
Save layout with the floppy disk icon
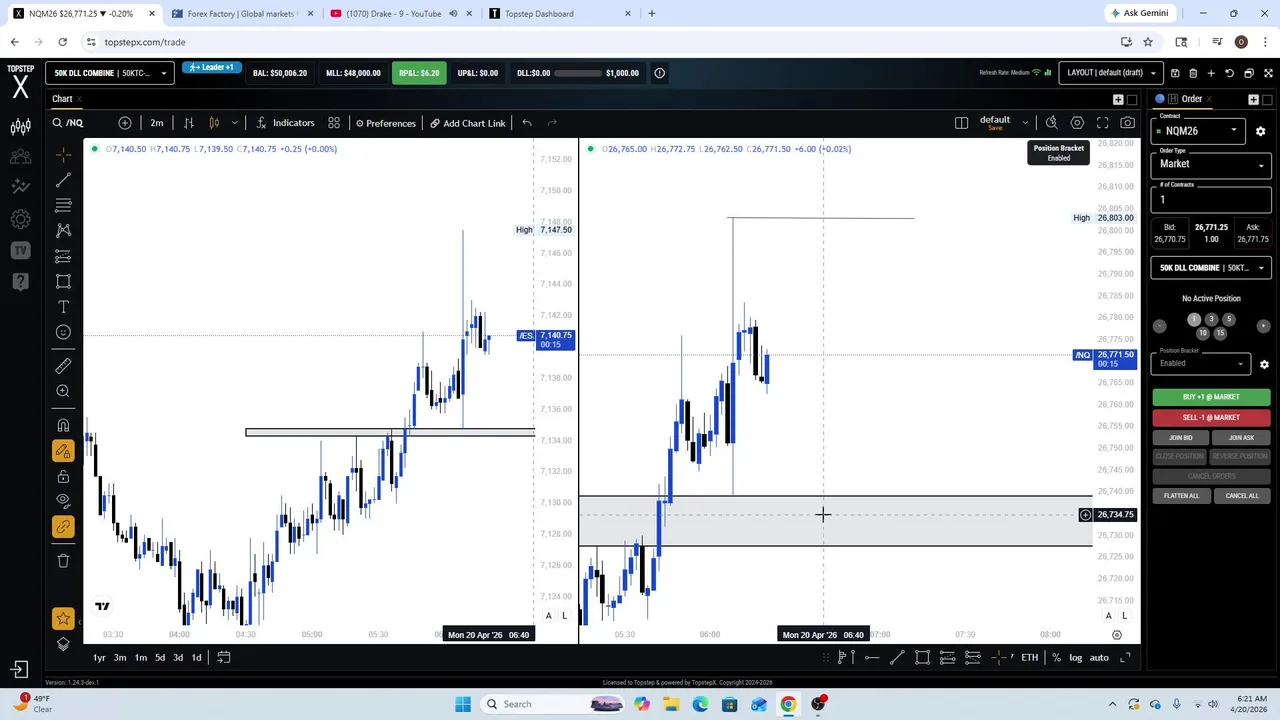coord(1175,73)
